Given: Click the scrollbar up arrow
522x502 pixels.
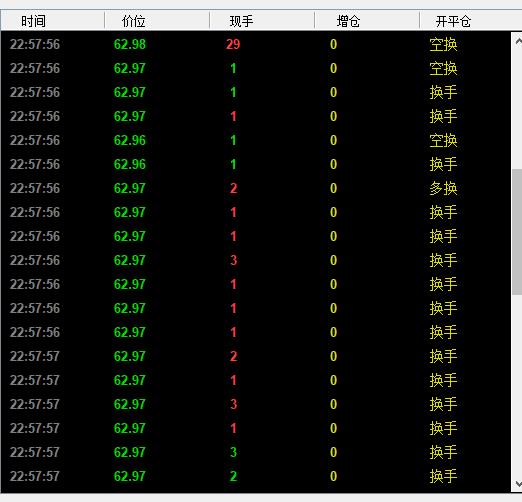Looking at the screenshot, I should pyautogui.click(x=517, y=41).
